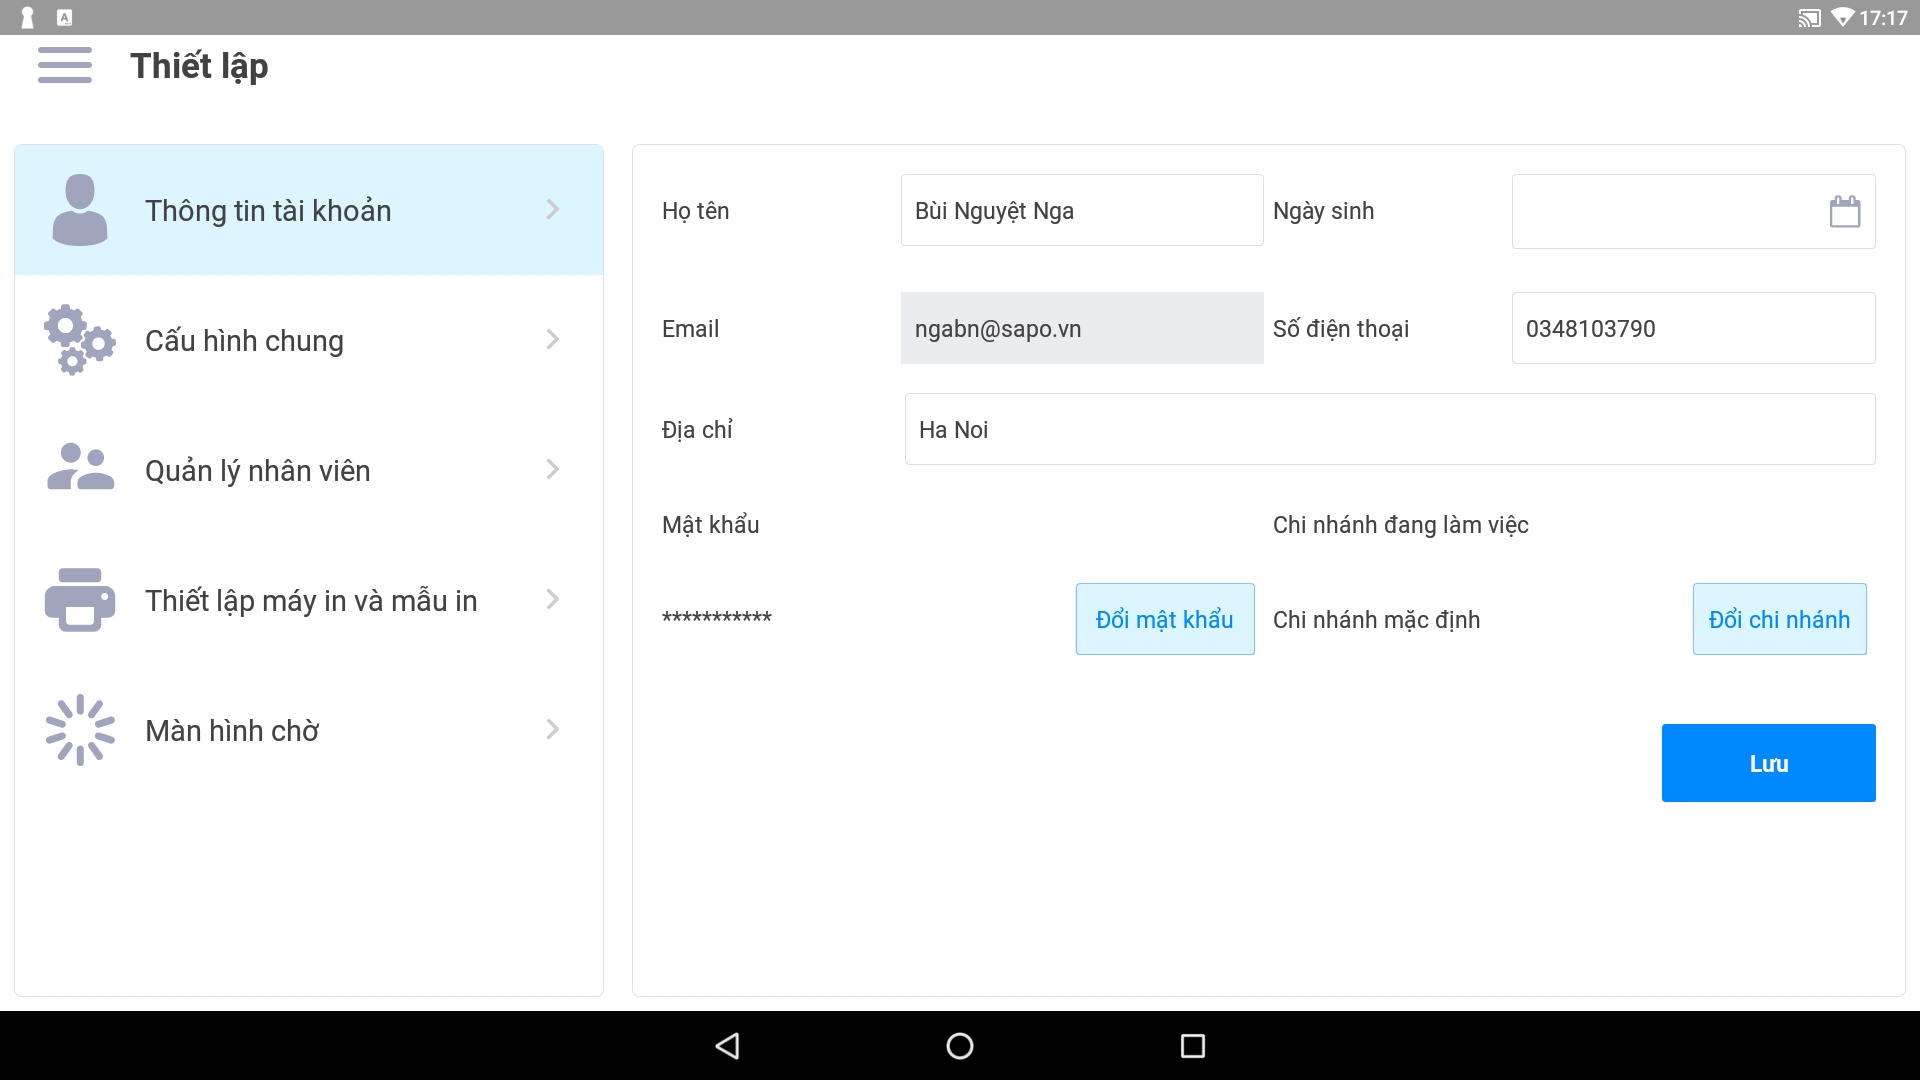Open Thiết lập máy in và mẫu in
The height and width of the screenshot is (1080, 1920).
[311, 600]
